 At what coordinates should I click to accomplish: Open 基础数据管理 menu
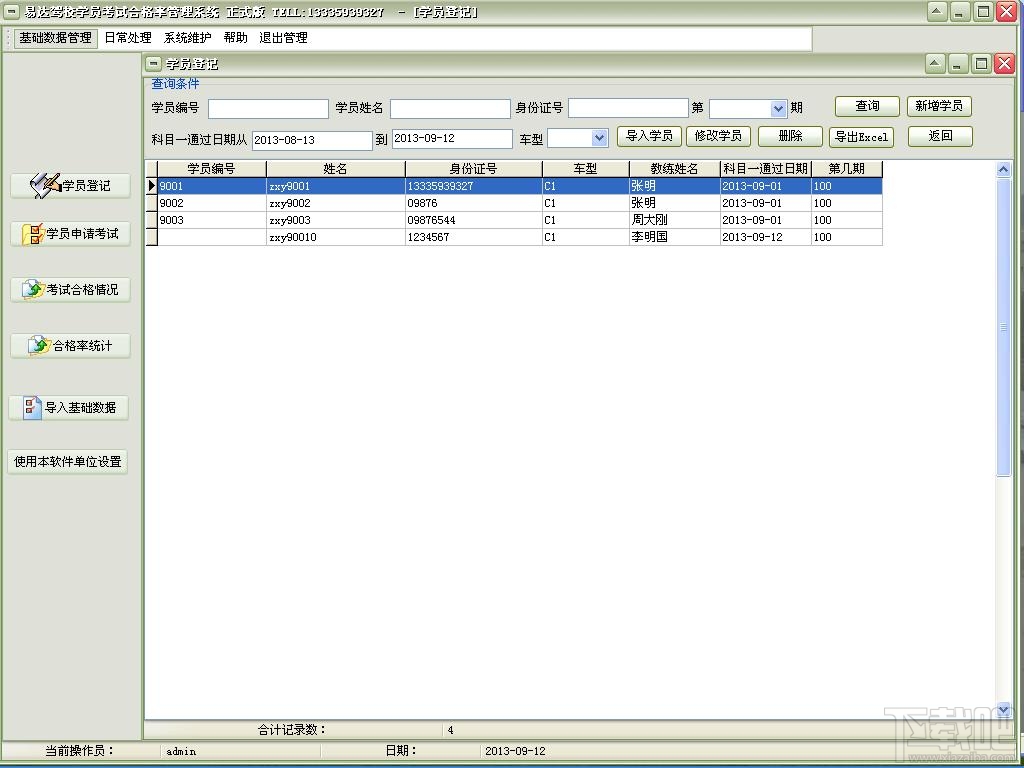56,38
